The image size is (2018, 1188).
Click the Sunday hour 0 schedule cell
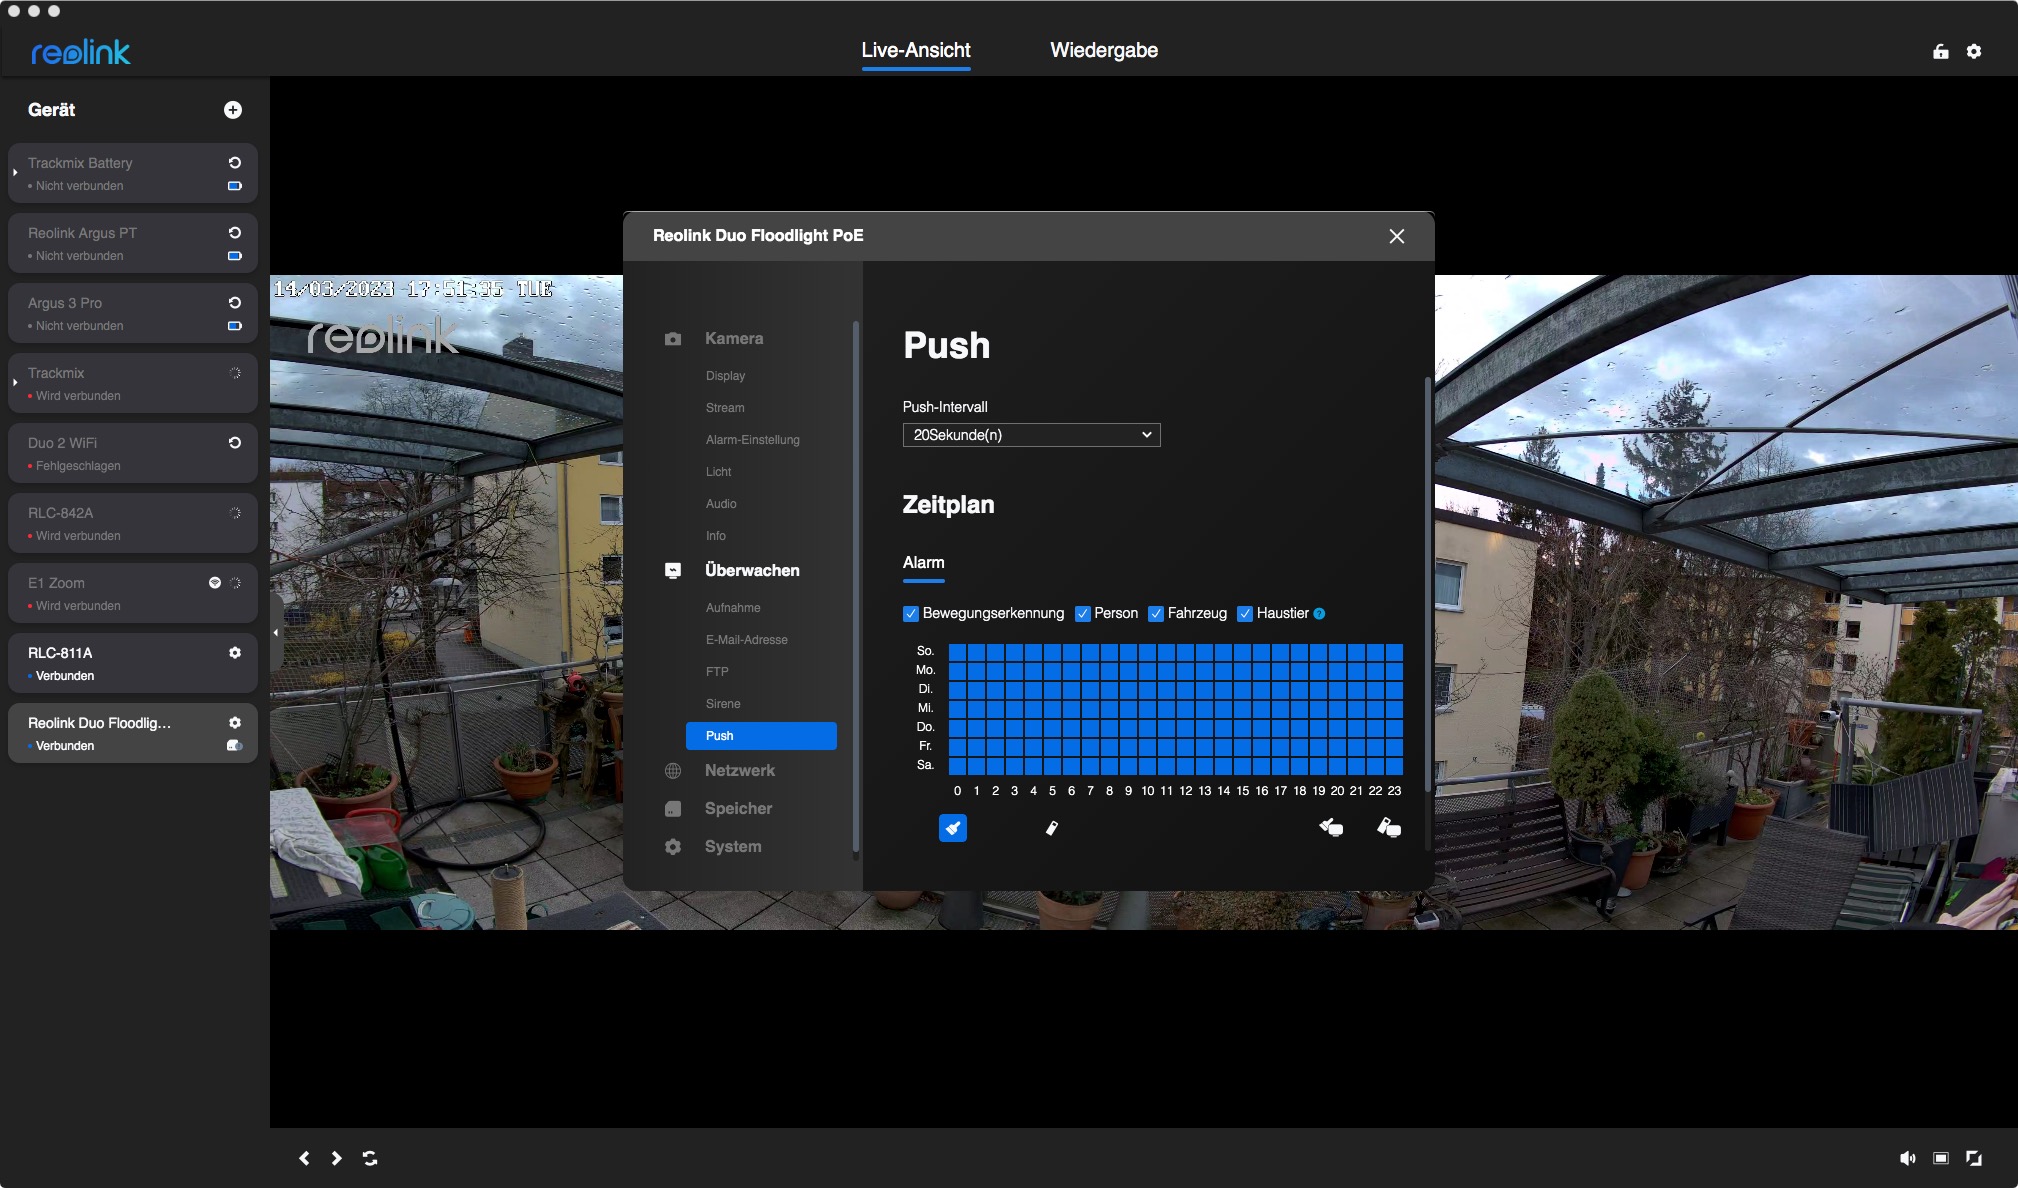[957, 652]
